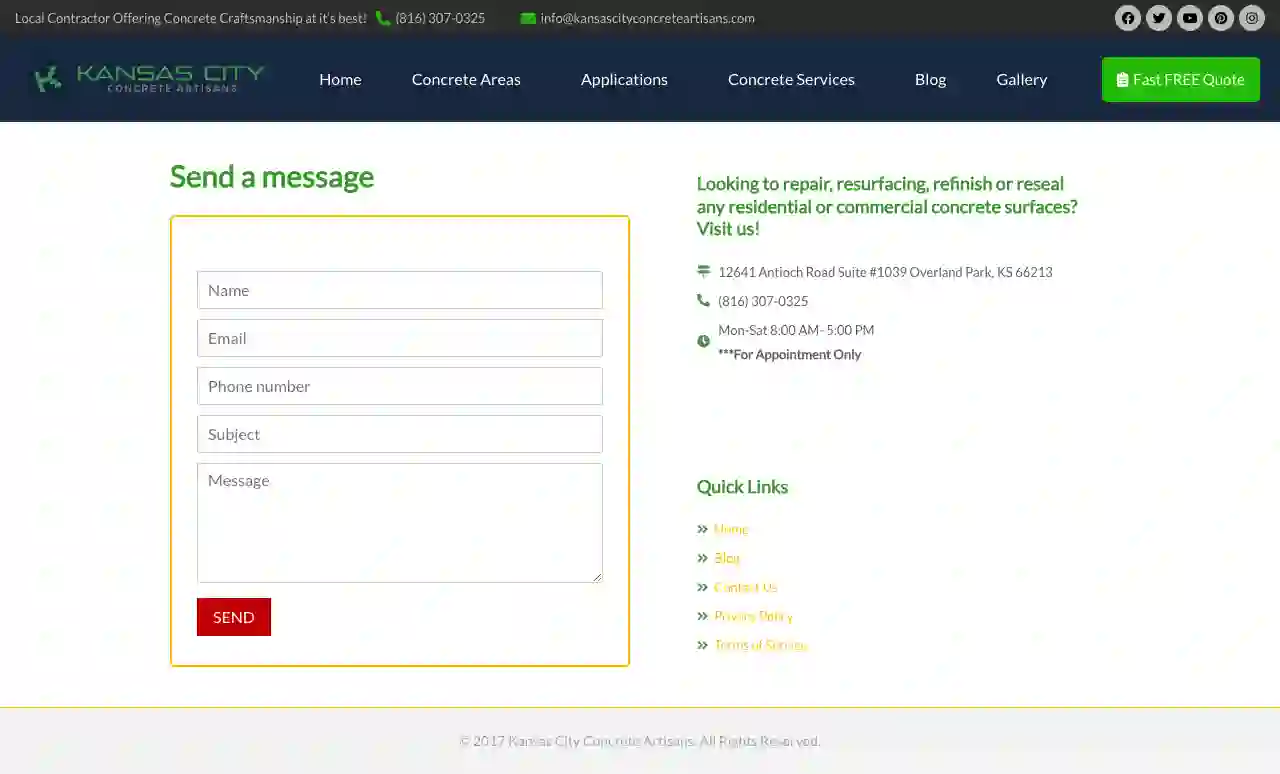Open the Home quick link
1280x774 pixels.
(x=731, y=529)
